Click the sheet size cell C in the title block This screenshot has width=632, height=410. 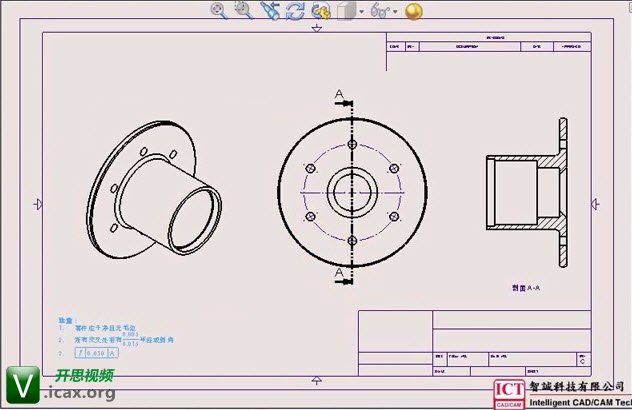(x=582, y=362)
